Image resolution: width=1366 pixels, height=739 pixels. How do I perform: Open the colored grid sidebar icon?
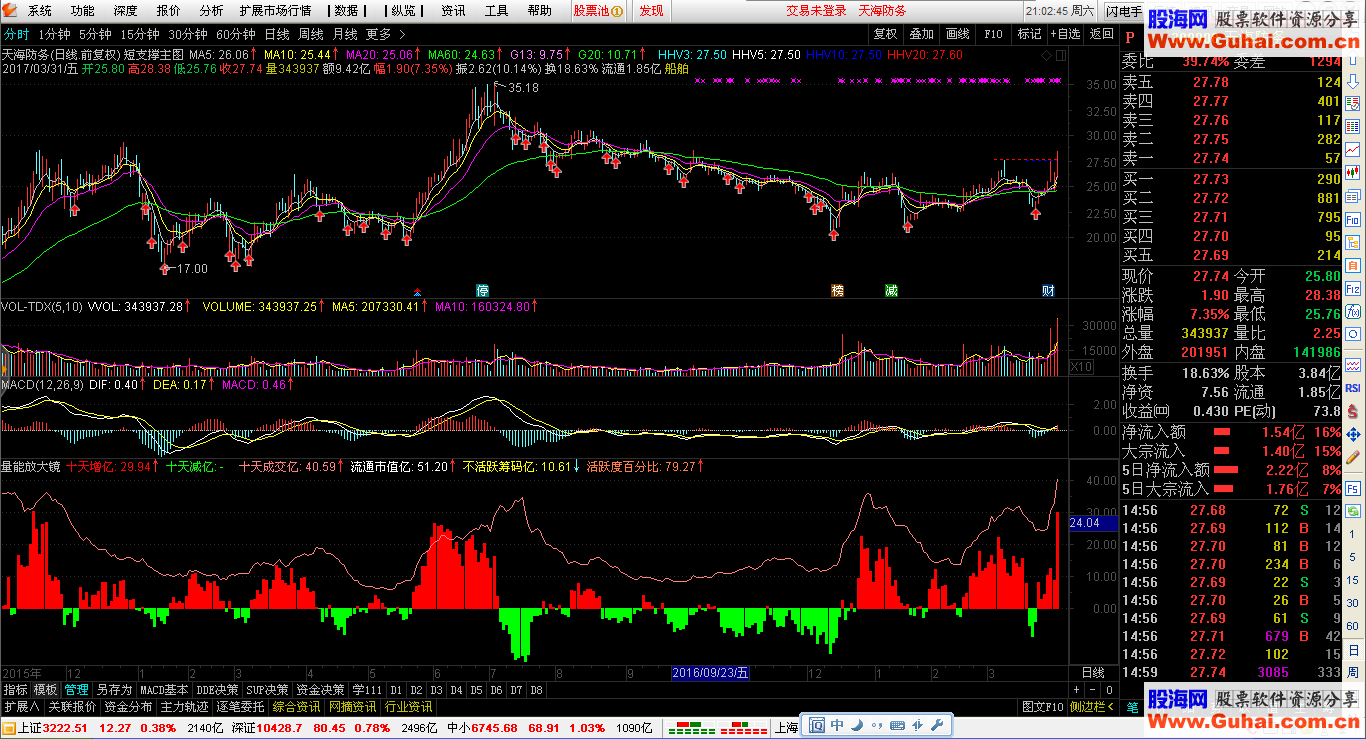point(1353,127)
